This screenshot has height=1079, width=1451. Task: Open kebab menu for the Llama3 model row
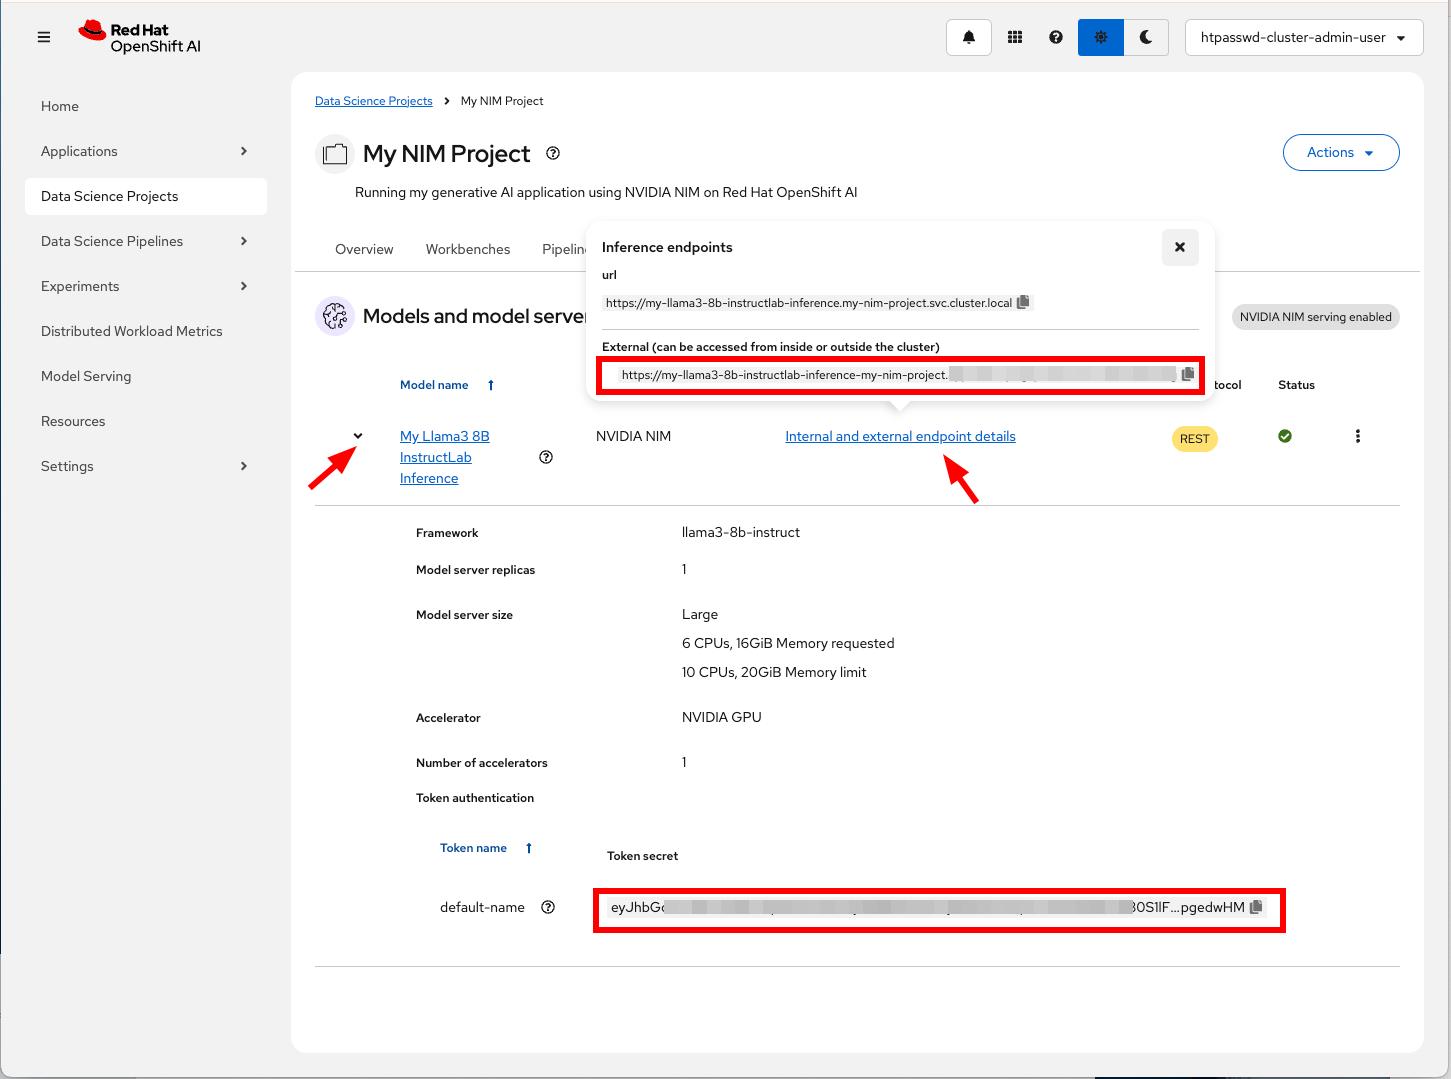coord(1357,436)
